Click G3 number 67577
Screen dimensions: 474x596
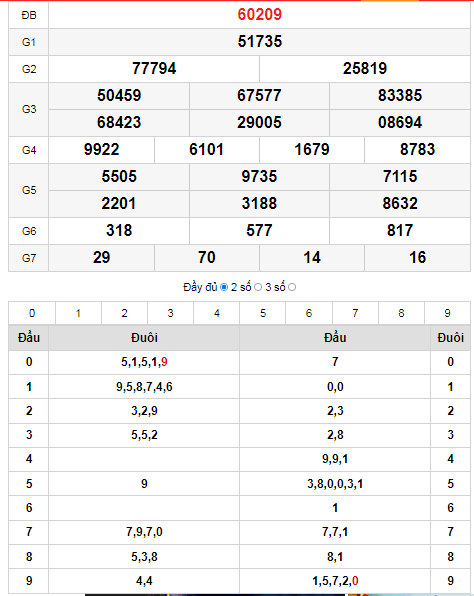pos(259,95)
